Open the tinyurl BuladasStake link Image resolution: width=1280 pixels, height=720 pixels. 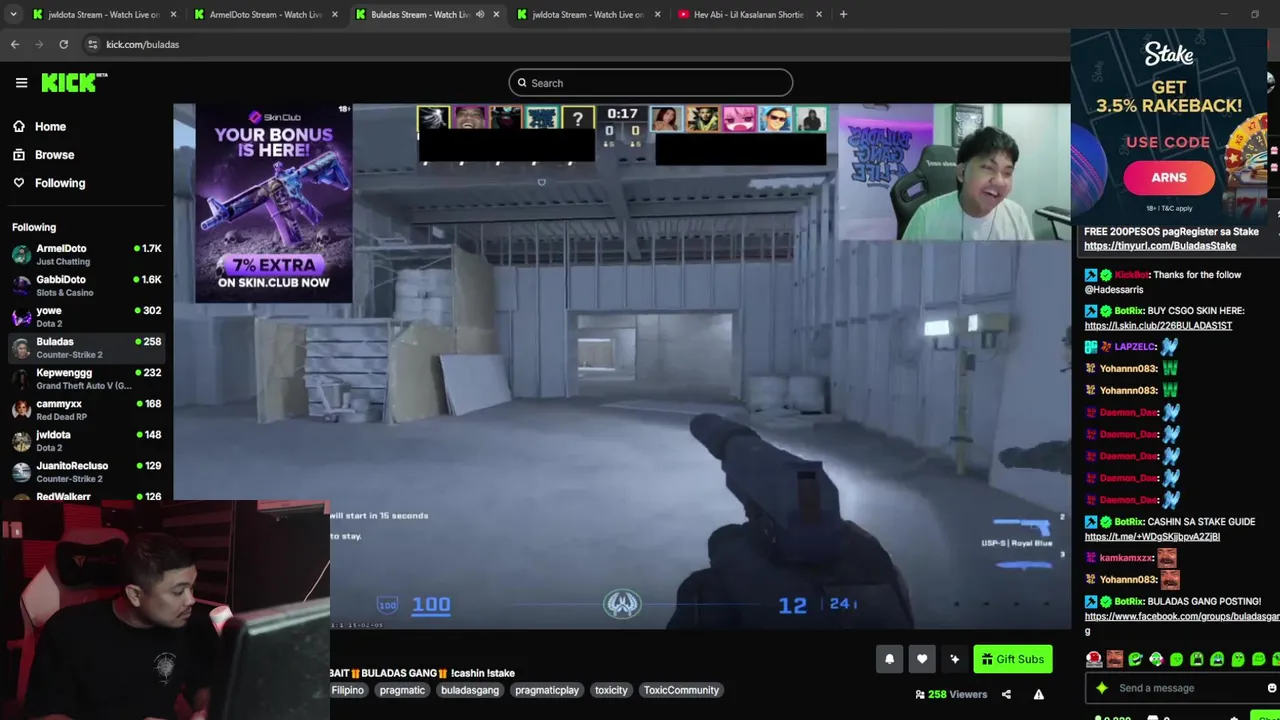pos(1160,245)
